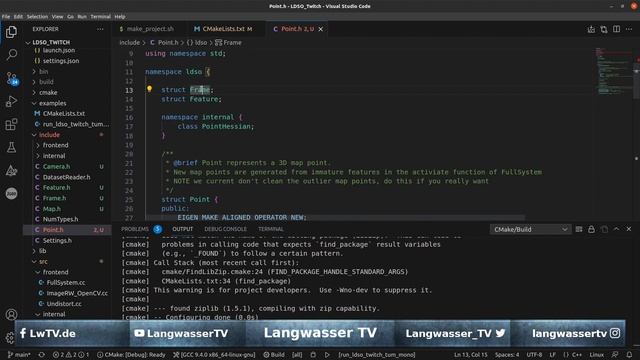Image resolution: width=640 pixels, height=360 pixels.
Task: Open FullSystem.cc in explorer
Action: (67, 282)
